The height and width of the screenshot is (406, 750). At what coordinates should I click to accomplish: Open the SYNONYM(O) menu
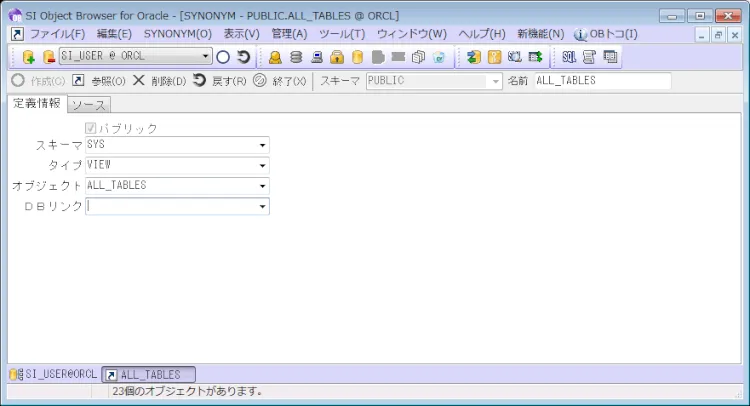click(177, 34)
